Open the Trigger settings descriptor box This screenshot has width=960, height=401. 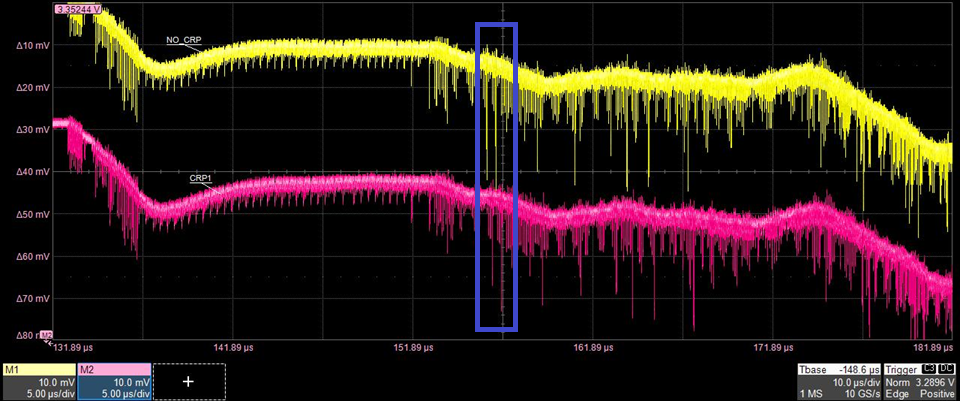click(x=920, y=382)
